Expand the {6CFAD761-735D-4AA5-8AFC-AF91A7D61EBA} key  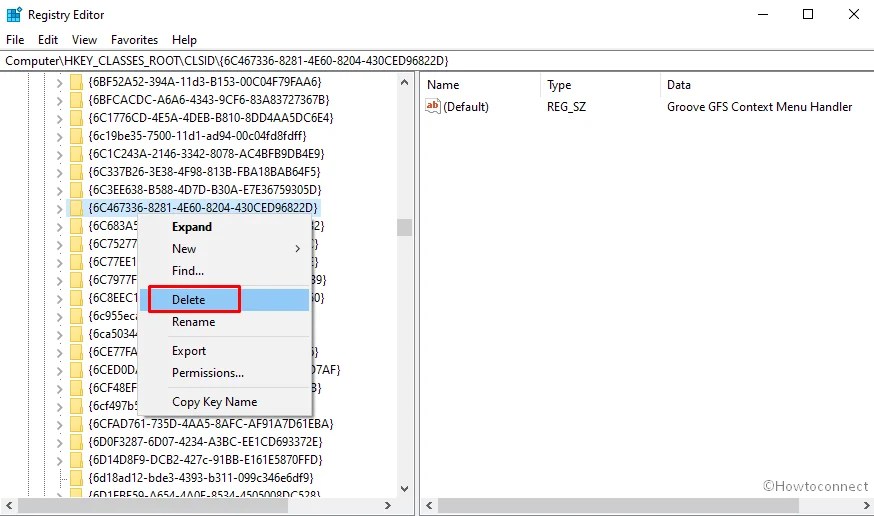coord(60,425)
